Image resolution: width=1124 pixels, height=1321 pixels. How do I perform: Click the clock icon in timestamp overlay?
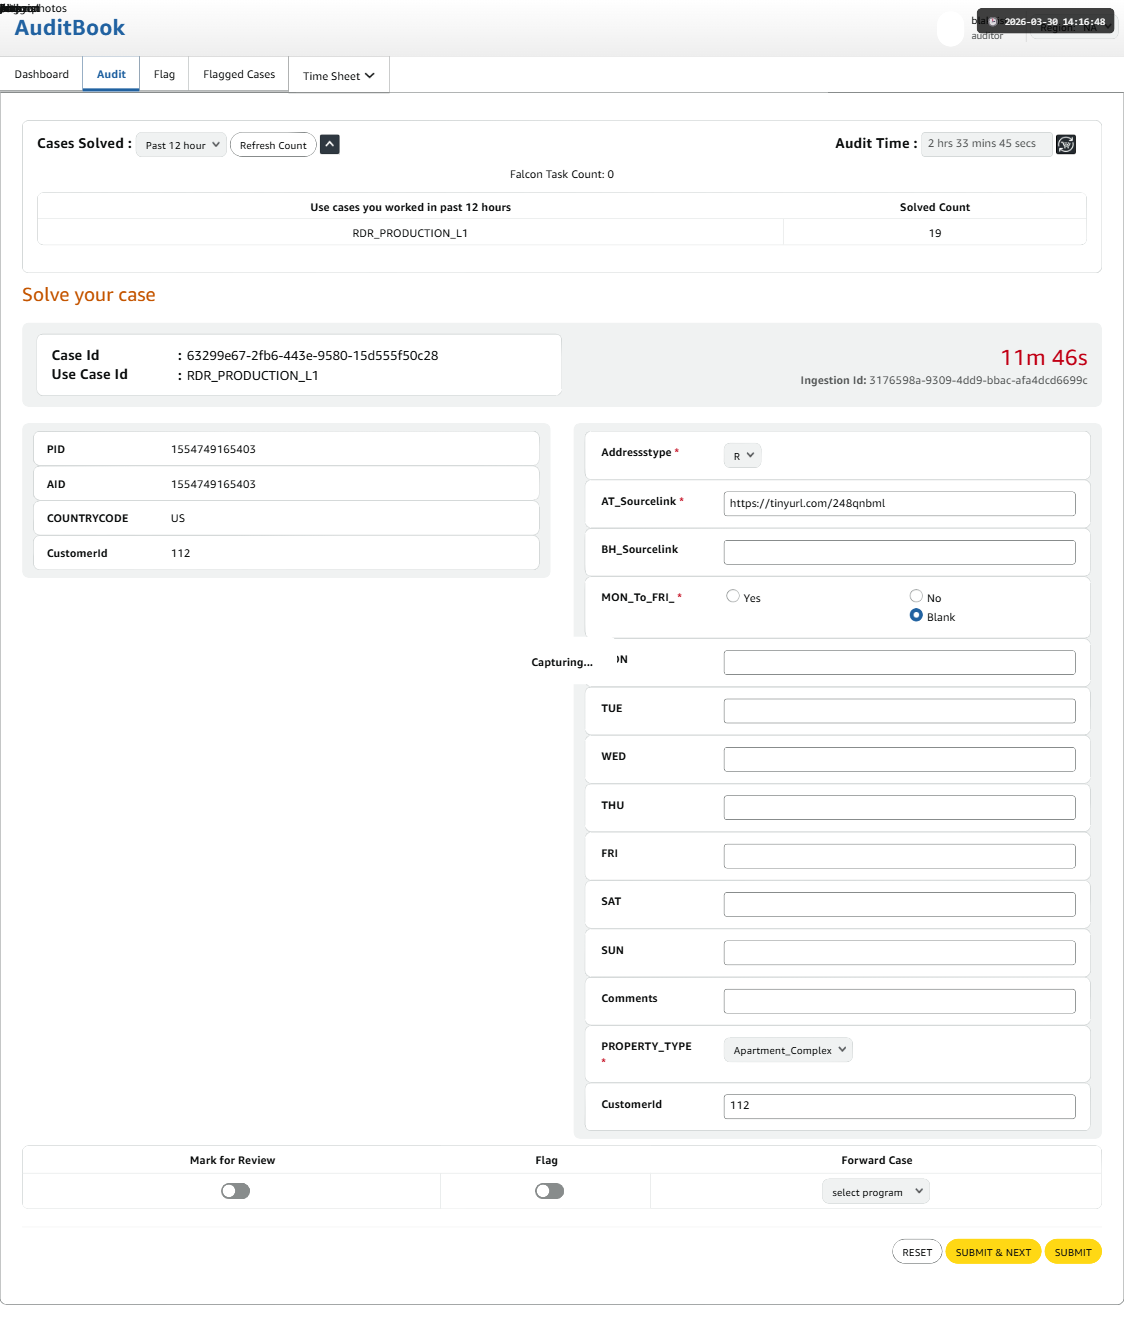(993, 22)
